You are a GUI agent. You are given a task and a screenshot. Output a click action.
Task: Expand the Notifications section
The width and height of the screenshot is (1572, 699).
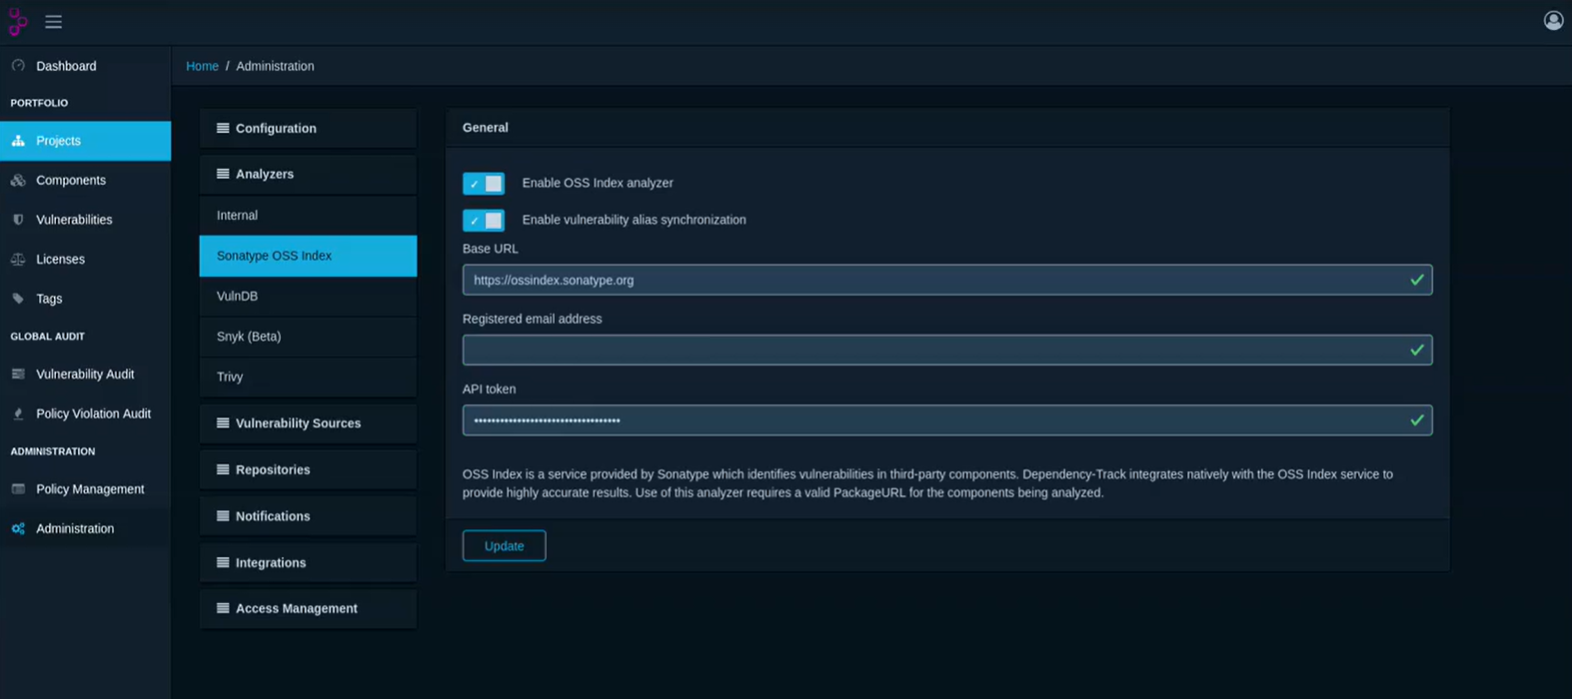pos(308,516)
